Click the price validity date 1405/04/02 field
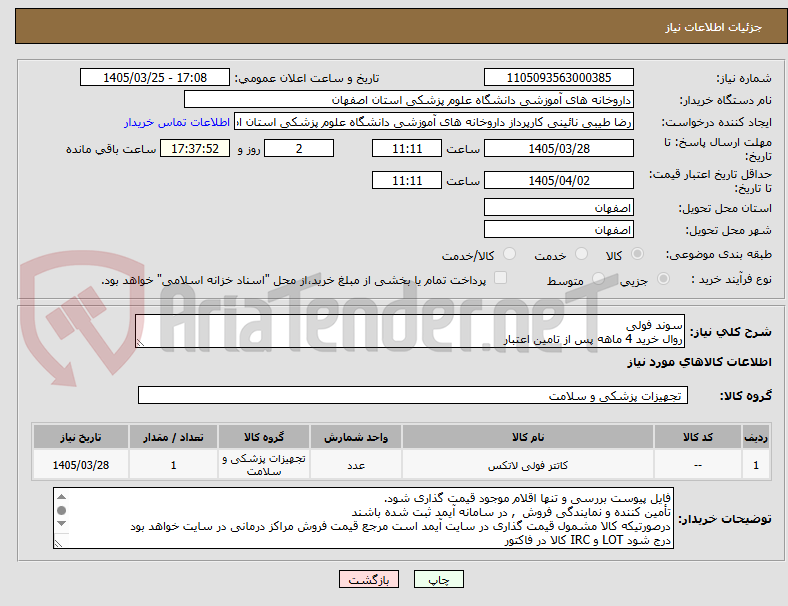 [x=559, y=180]
